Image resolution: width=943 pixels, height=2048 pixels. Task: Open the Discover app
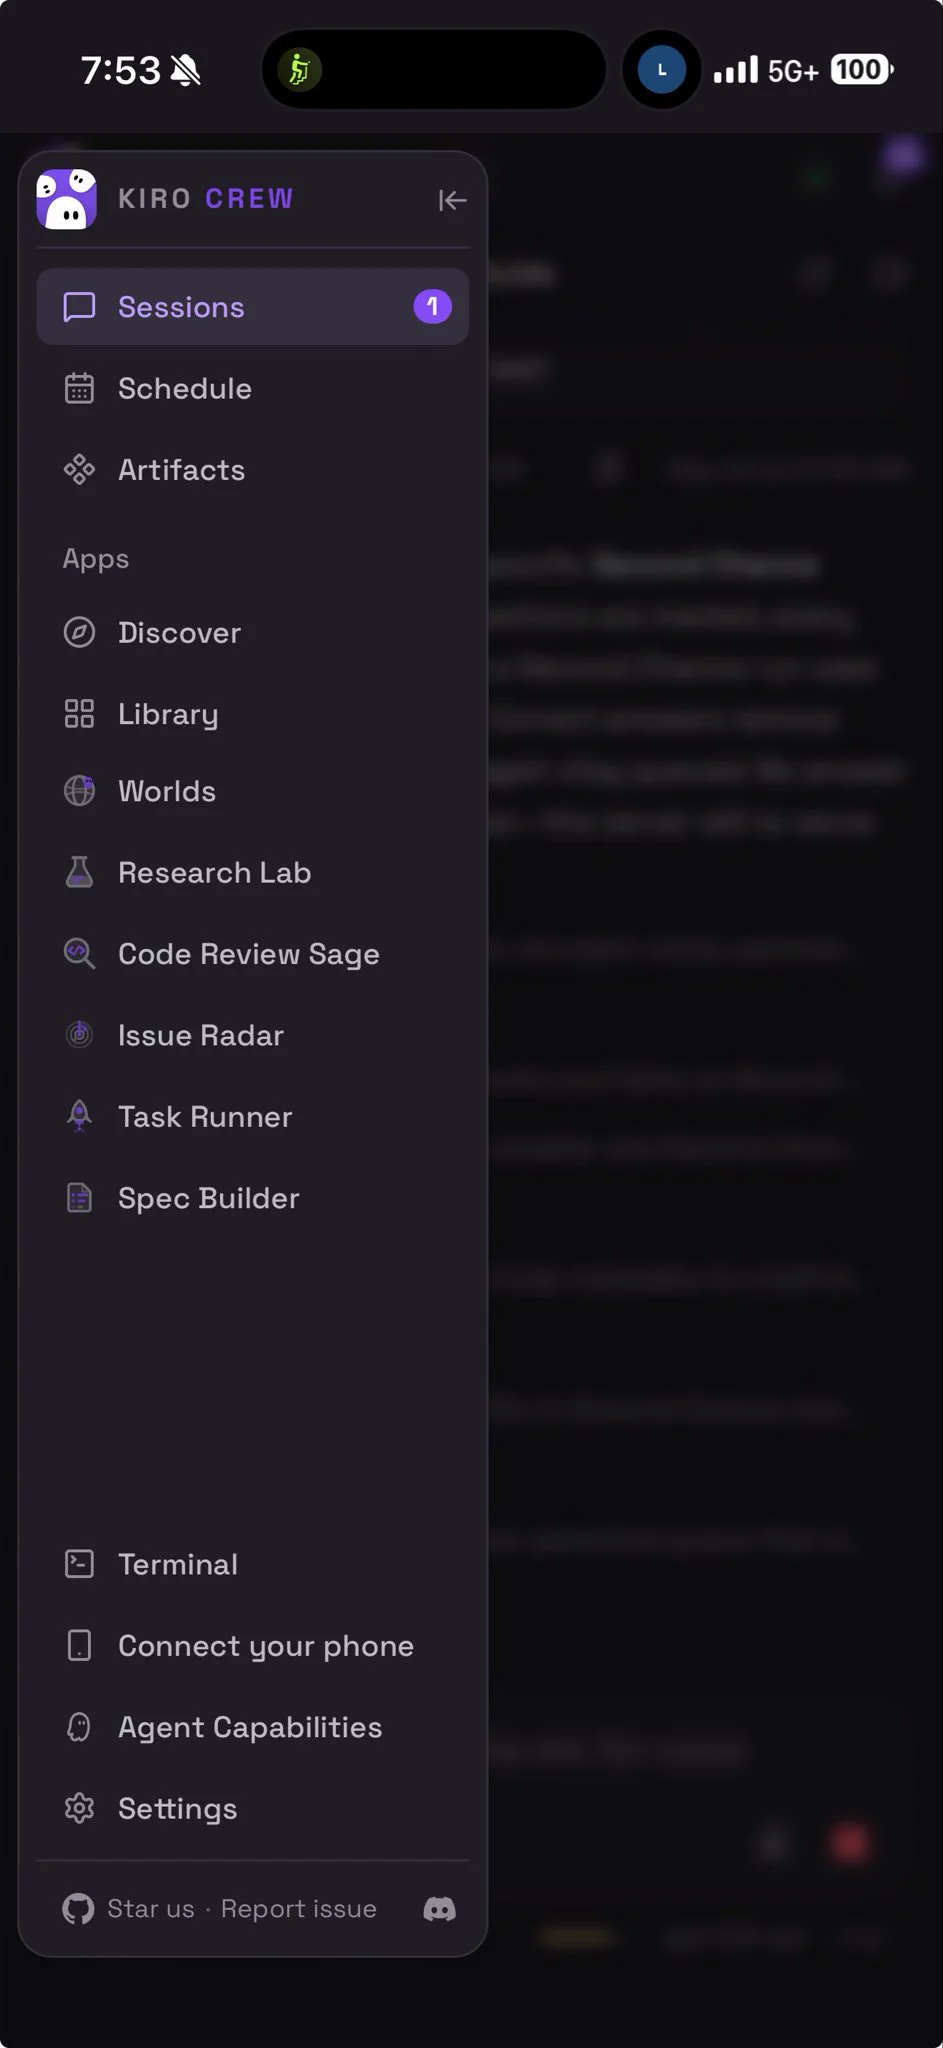click(x=253, y=633)
